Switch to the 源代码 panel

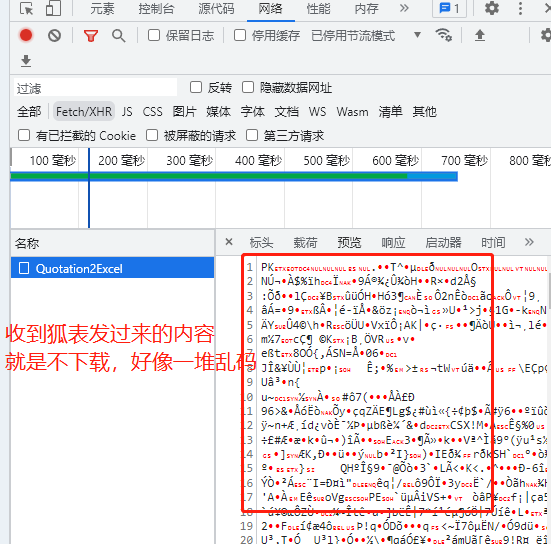[x=216, y=9]
